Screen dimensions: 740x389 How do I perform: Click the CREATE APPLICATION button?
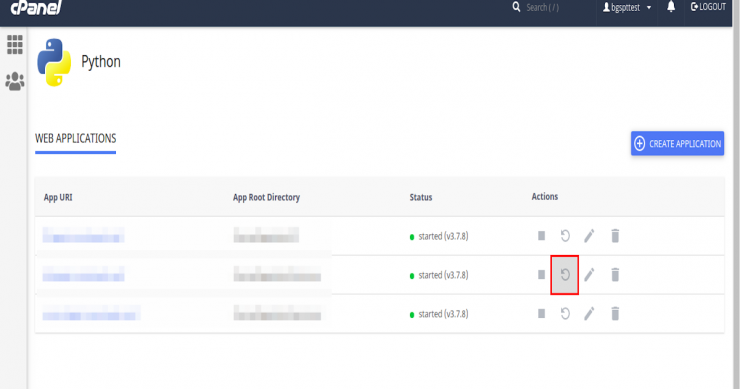pos(677,144)
